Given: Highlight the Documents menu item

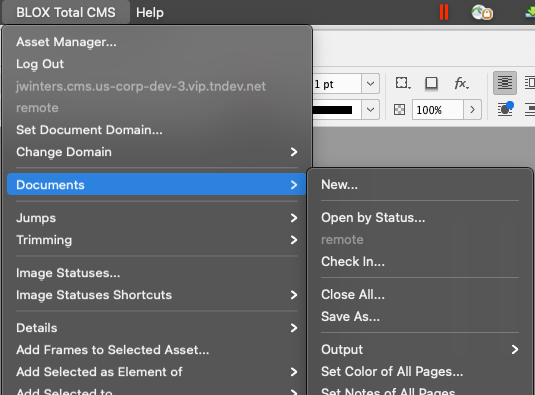Looking at the screenshot, I should point(156,185).
